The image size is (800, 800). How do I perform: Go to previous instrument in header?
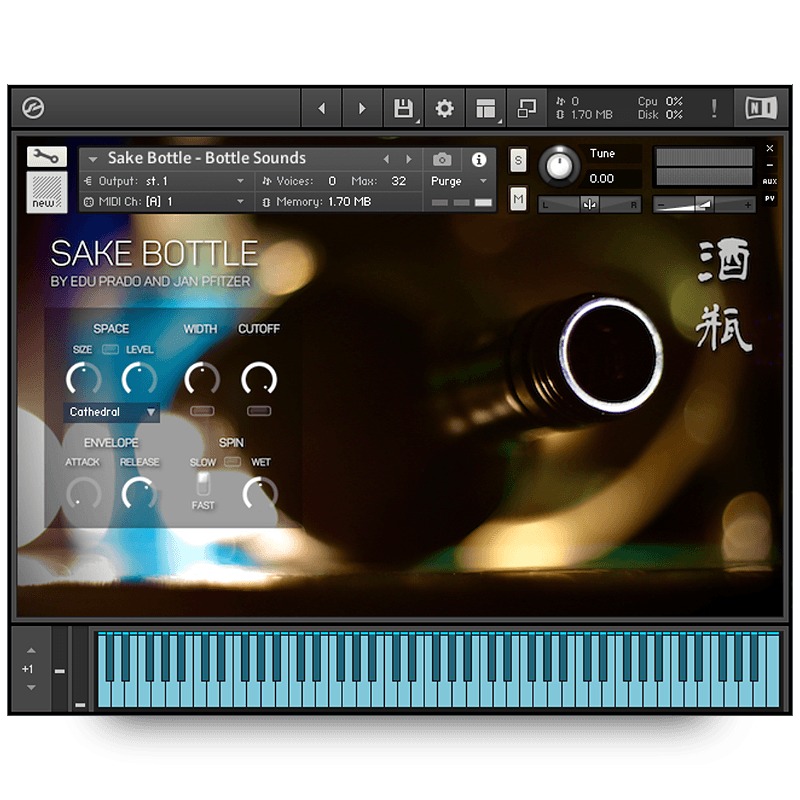pos(321,108)
